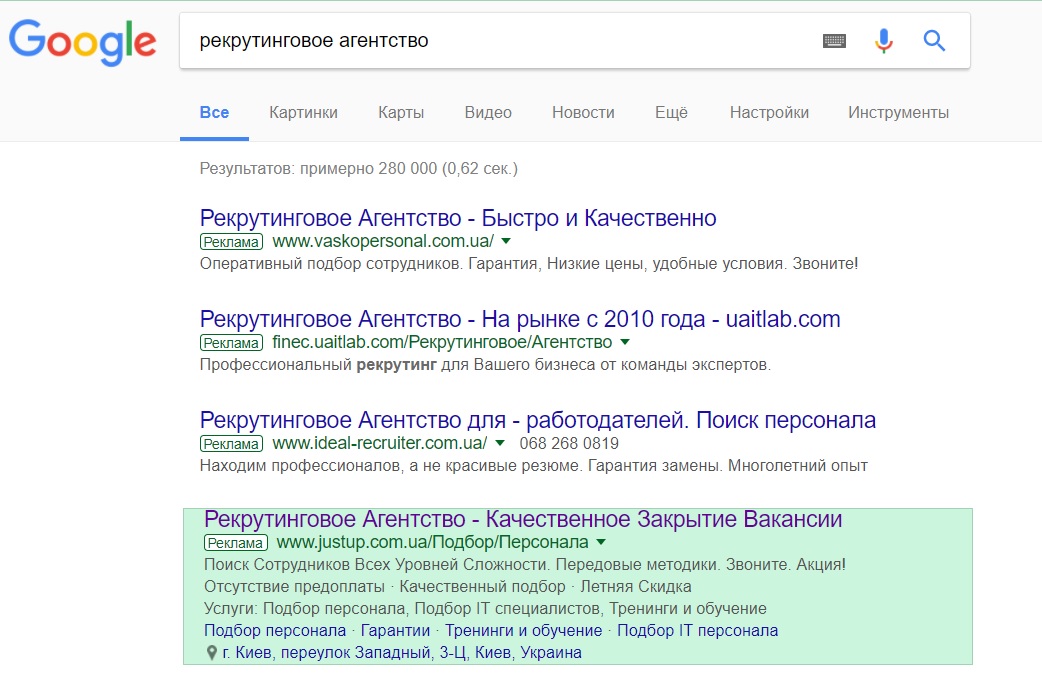Viewport: 1042px width, 693px height.
Task: Click the www.ideal-recruiter.com.ua URL text
Action: [379, 443]
